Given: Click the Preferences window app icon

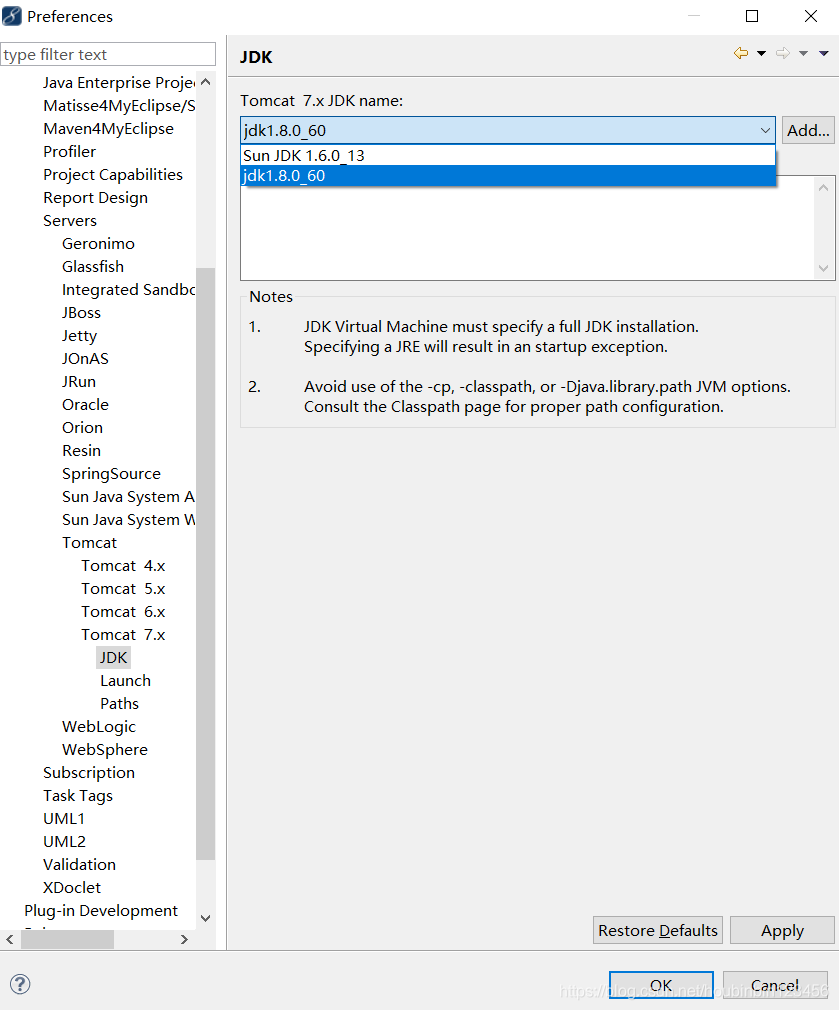Looking at the screenshot, I should pos(12,16).
